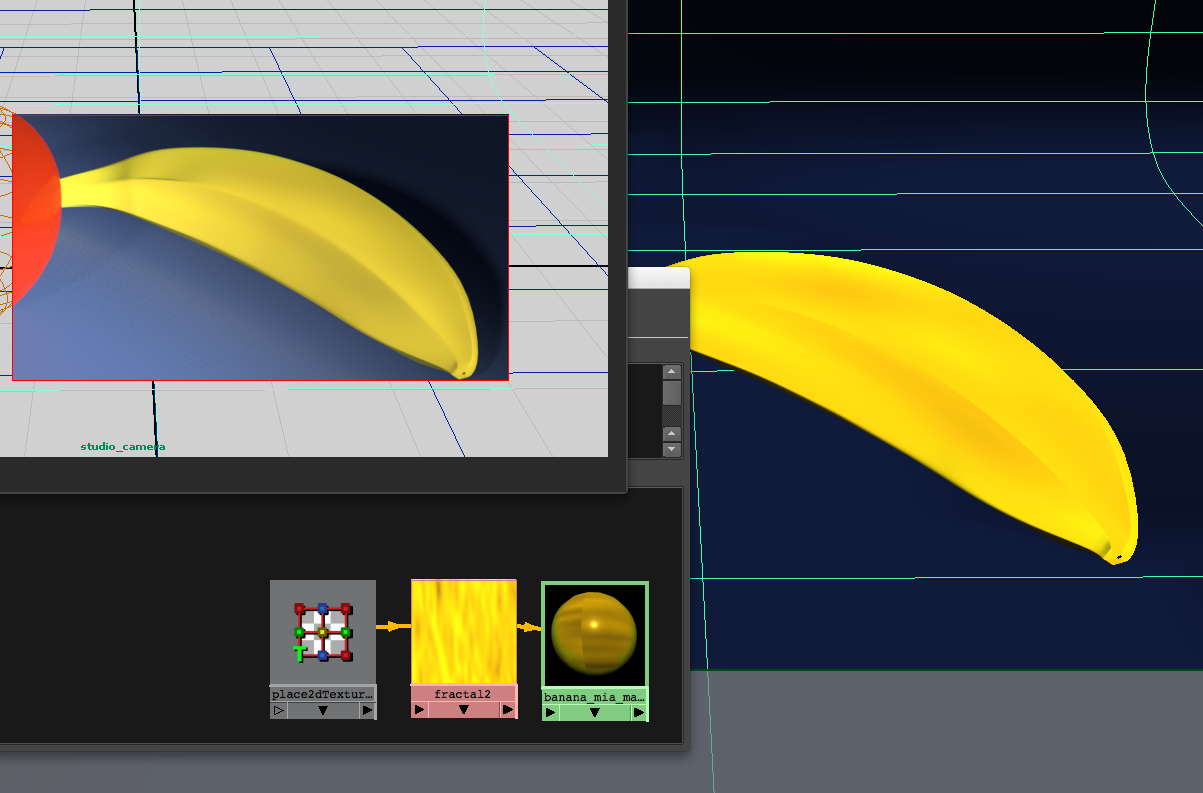
Task: Click input connection arrow on fractal2 node
Action: coord(419,710)
